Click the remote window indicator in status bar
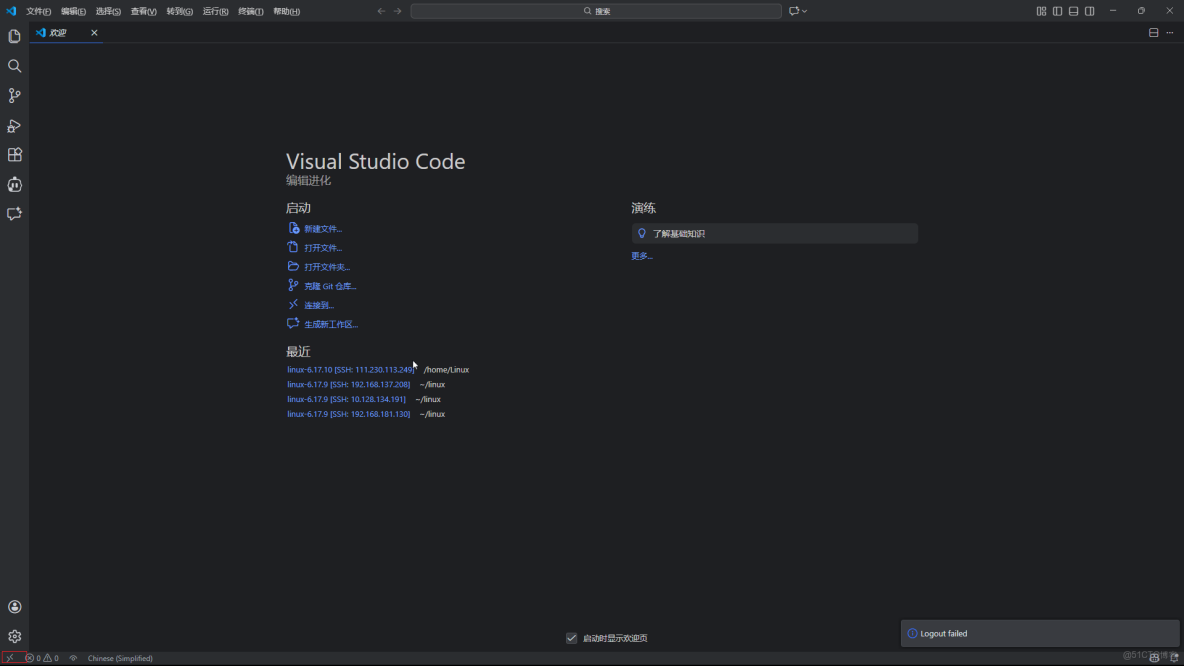Image resolution: width=1184 pixels, height=666 pixels. (x=10, y=658)
